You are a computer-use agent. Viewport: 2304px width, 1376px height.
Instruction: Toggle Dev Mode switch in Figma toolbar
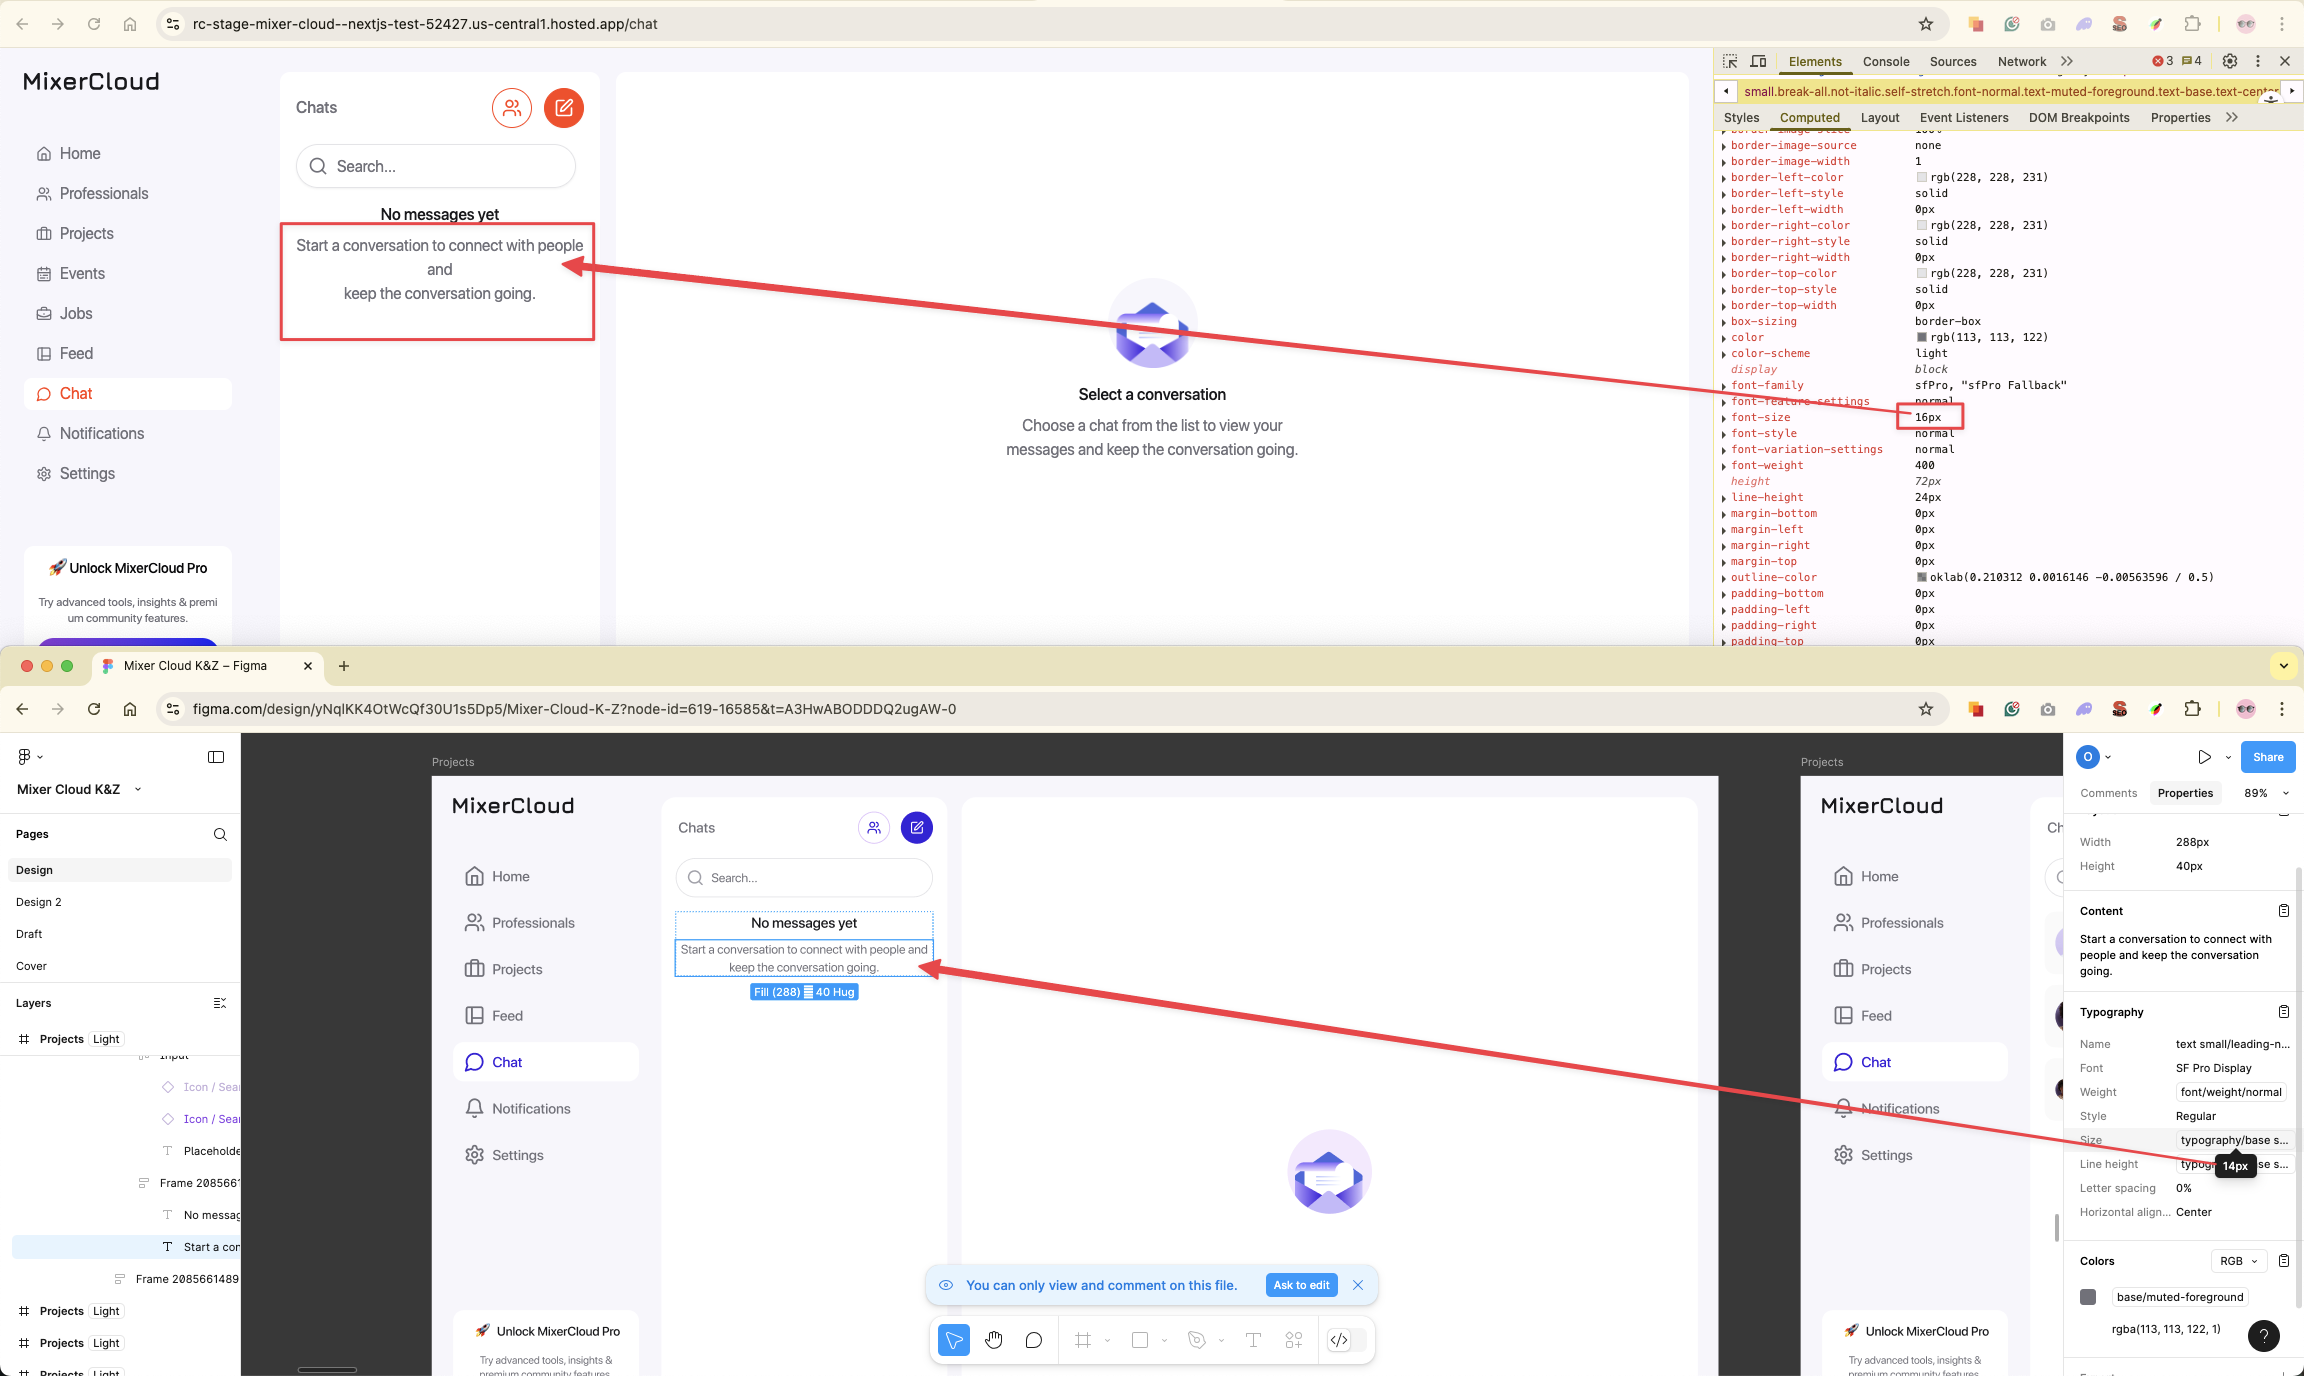tap(1346, 1340)
